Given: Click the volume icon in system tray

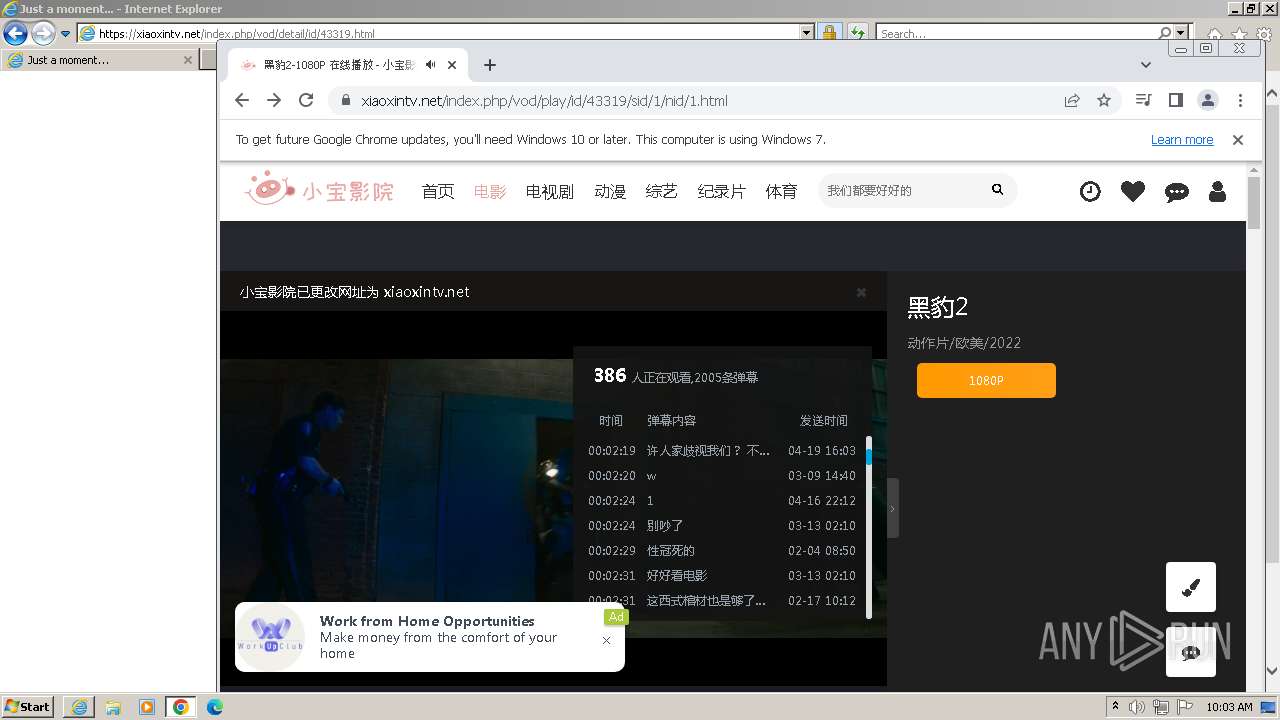Looking at the screenshot, I should 1137,707.
